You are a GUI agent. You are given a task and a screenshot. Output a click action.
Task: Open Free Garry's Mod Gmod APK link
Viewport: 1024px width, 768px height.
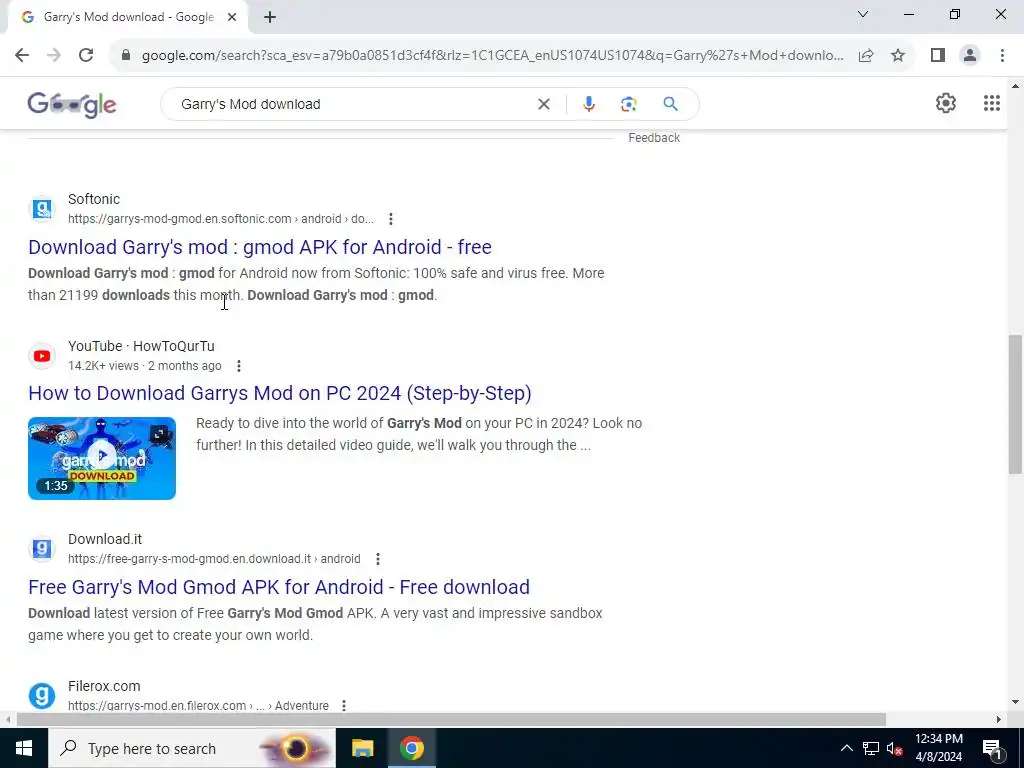pyautogui.click(x=279, y=587)
